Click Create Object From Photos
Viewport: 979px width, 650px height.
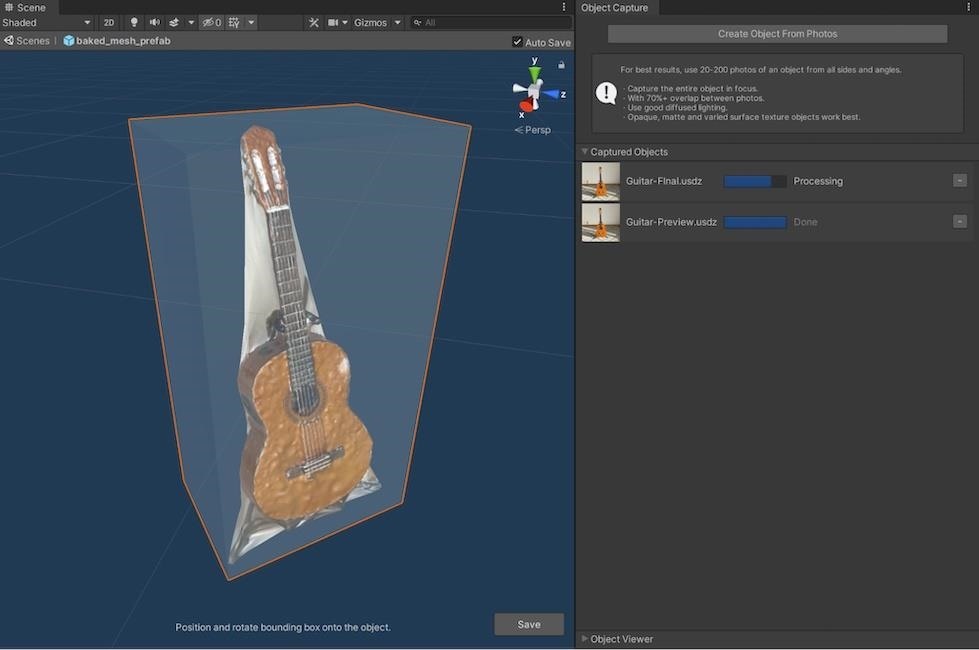[x=777, y=33]
